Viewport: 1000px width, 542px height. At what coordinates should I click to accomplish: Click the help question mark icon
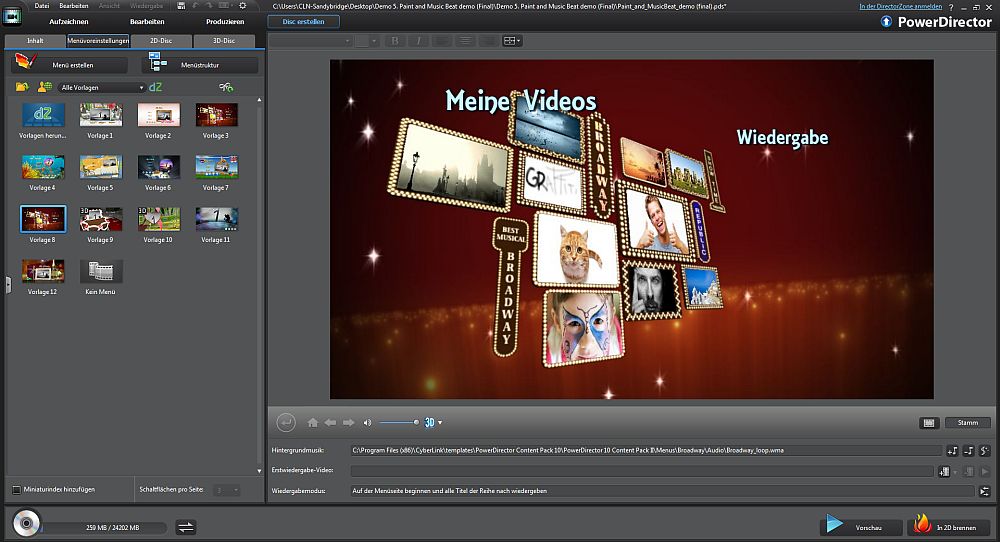[x=951, y=7]
